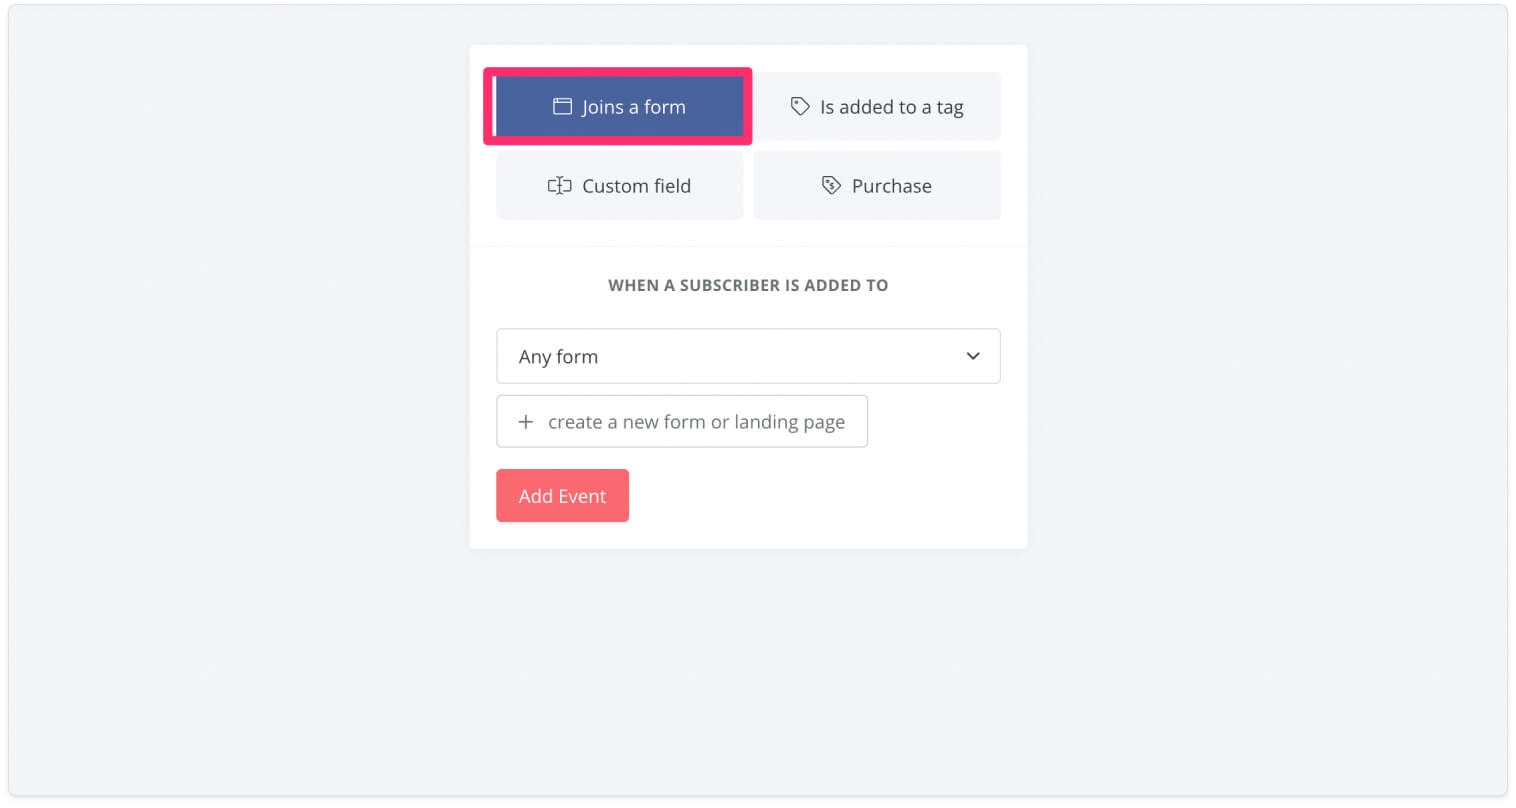The width and height of the screenshot is (1516, 808).
Task: Click the When a subscriber is added heading
Action: (x=748, y=285)
